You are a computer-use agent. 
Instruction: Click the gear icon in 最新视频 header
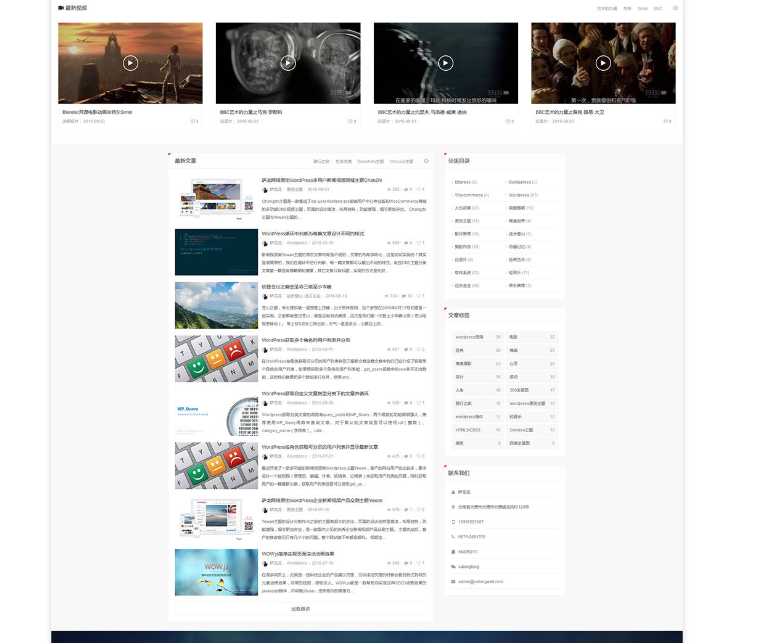pyautogui.click(x=675, y=7)
